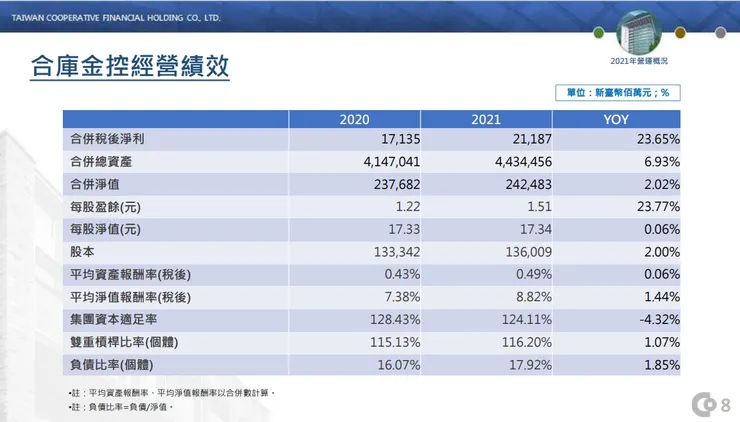Viewport: 740px width, 422px height.
Task: Click the 4,147,041 value
Action: pyautogui.click(x=391, y=162)
